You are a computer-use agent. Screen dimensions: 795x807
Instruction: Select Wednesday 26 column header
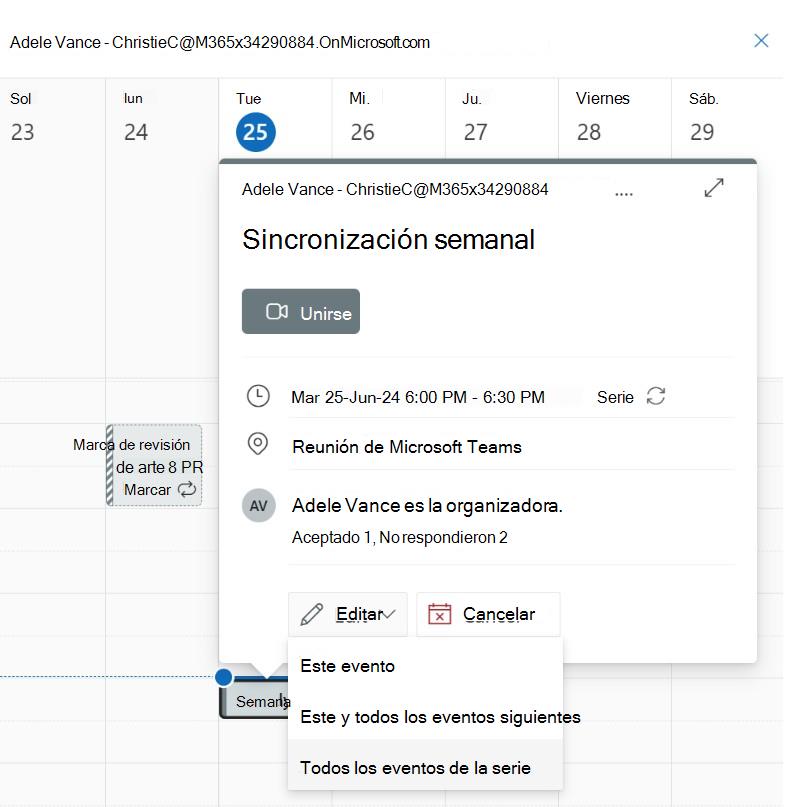click(388, 117)
